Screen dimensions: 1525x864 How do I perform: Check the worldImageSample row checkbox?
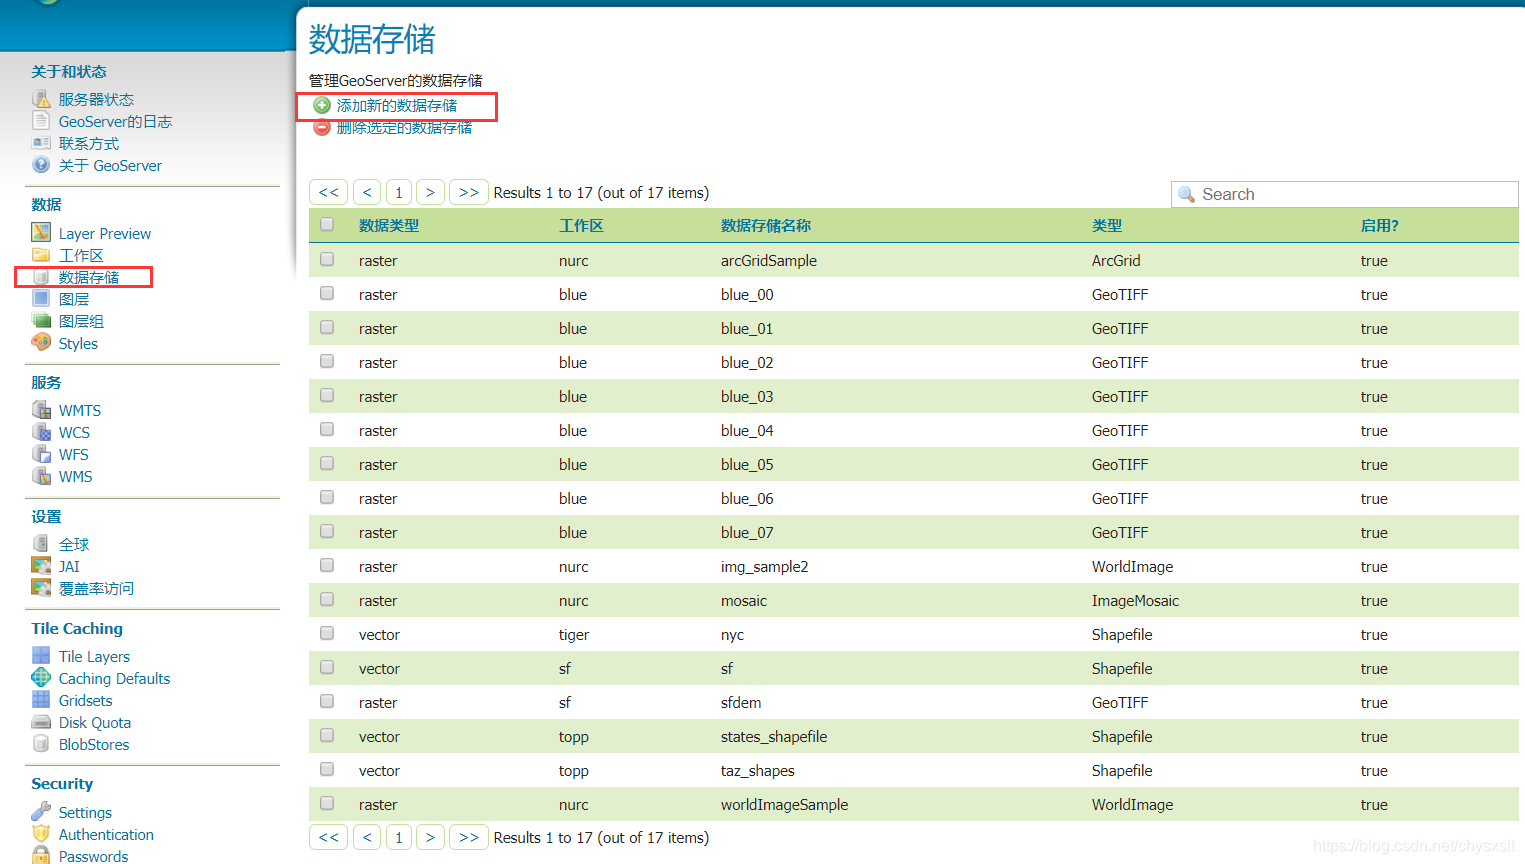tap(327, 803)
